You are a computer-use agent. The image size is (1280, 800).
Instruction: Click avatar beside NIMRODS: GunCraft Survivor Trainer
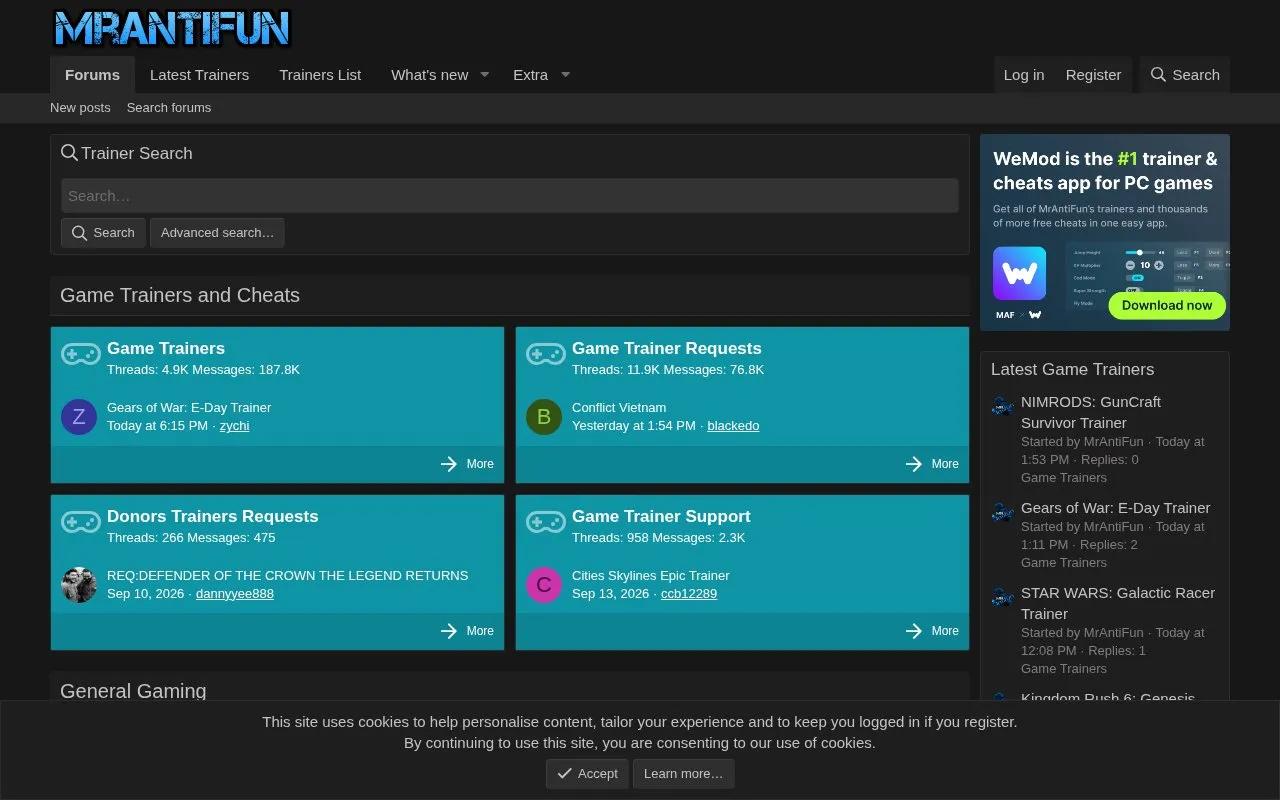(x=1003, y=405)
